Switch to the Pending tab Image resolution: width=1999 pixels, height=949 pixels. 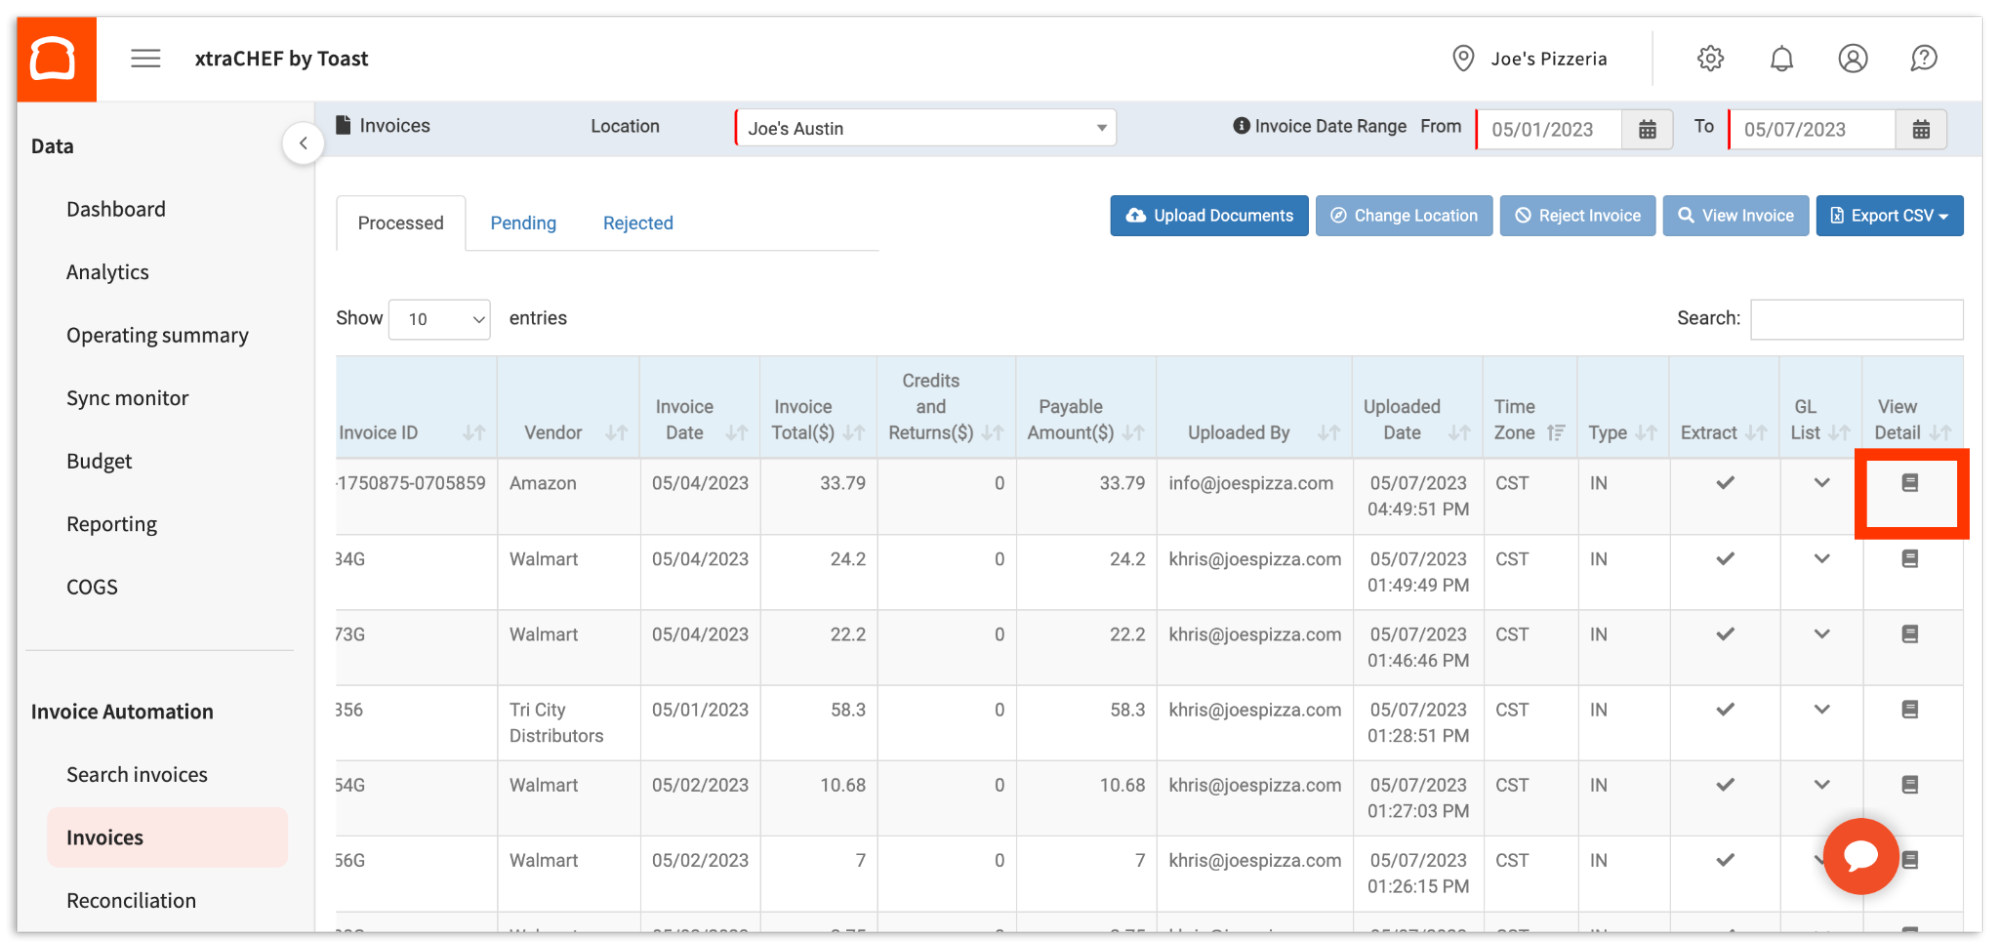(523, 222)
